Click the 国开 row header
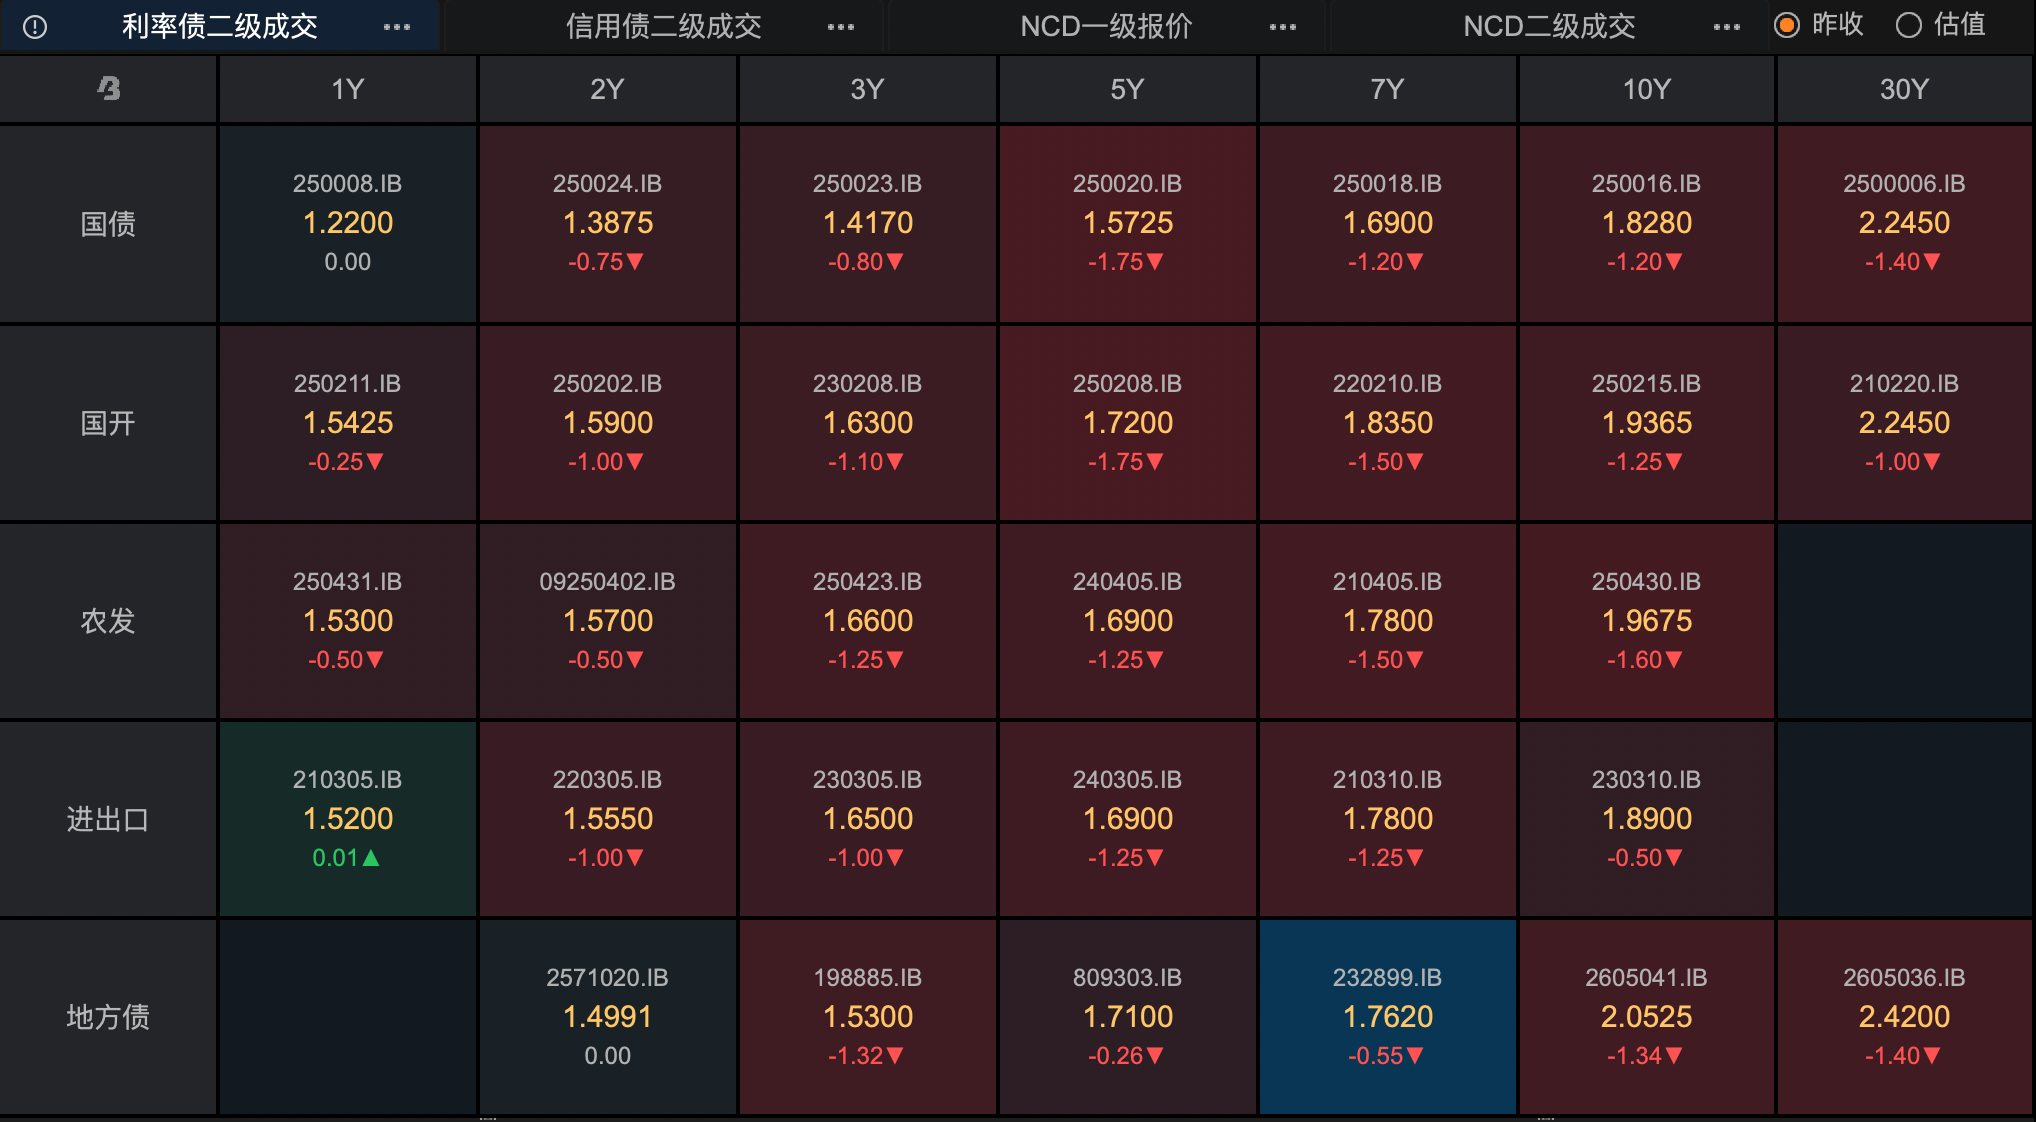This screenshot has height=1122, width=2036. (108, 423)
